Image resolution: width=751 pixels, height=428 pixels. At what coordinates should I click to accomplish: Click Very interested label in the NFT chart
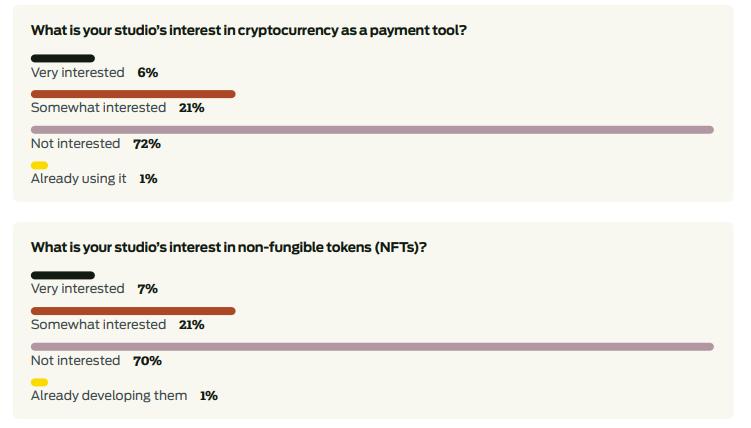[78, 289]
